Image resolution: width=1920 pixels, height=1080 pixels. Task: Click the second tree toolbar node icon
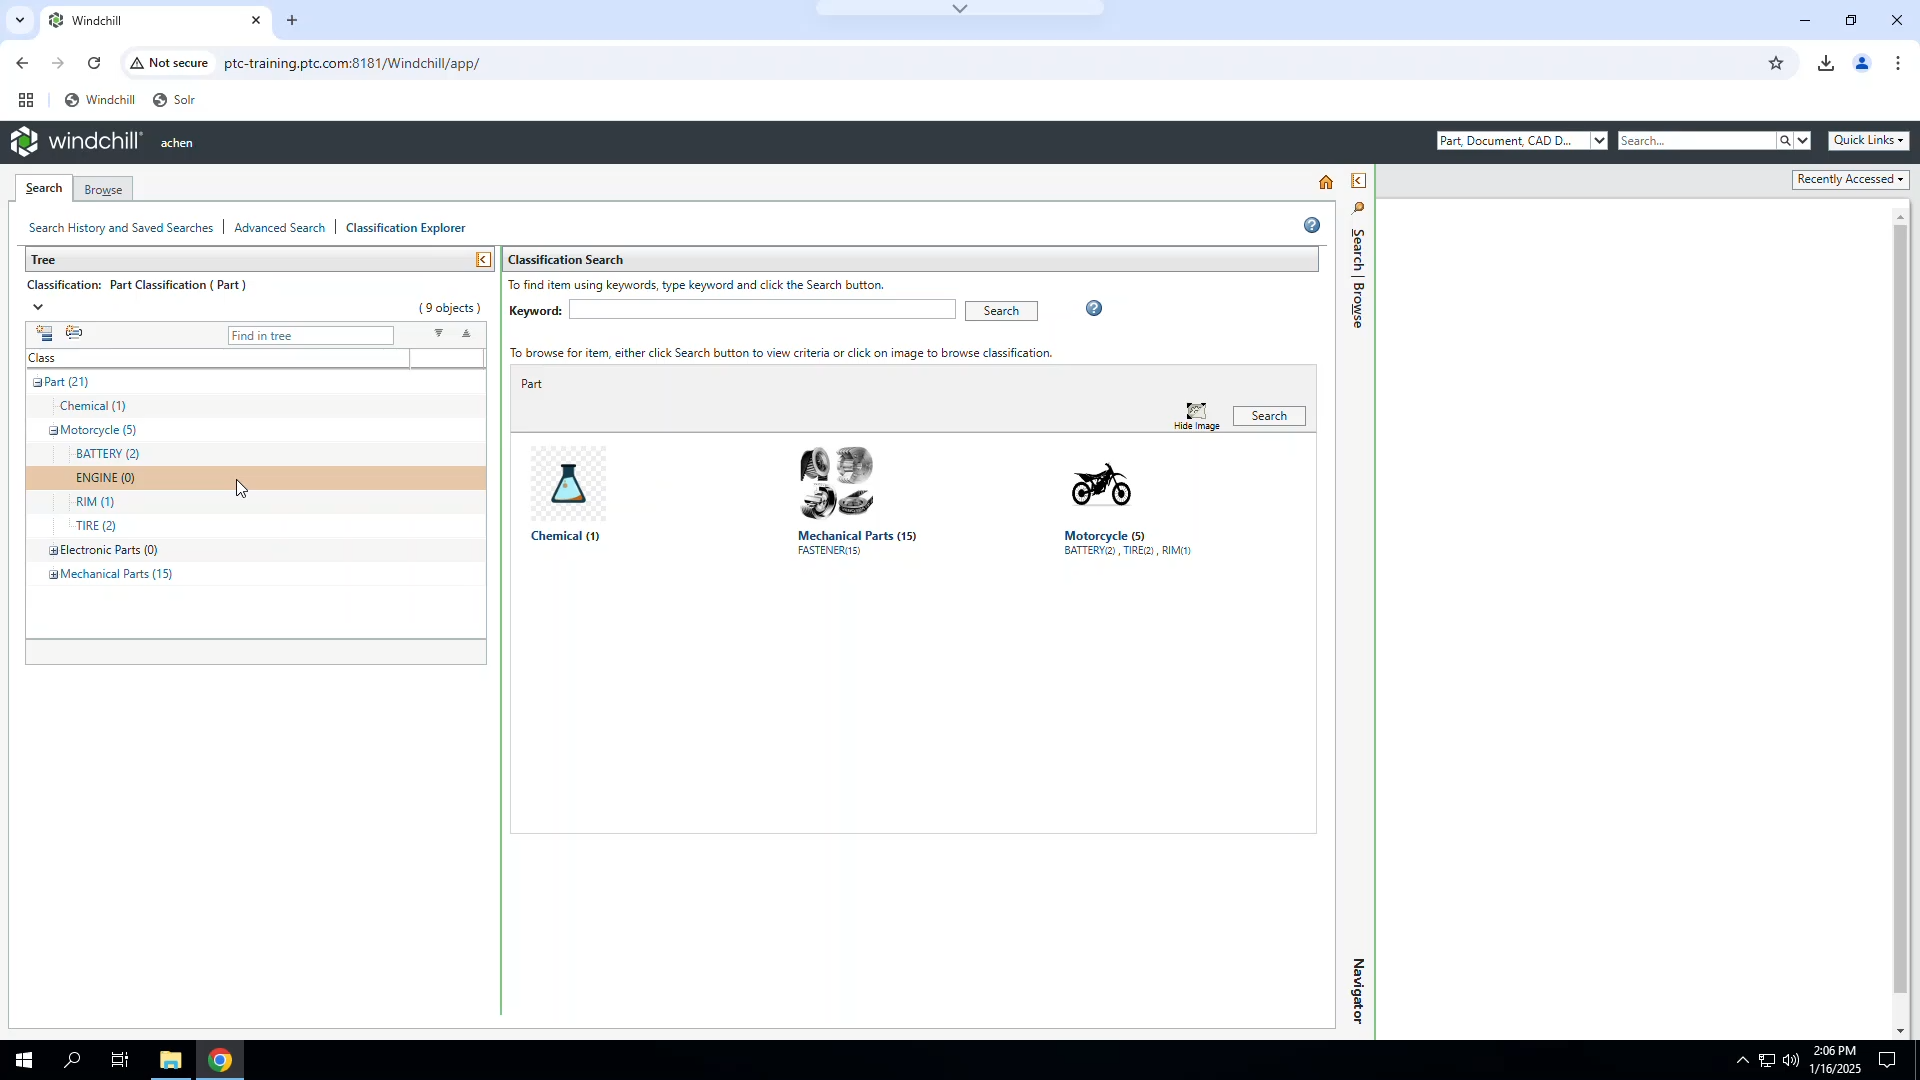point(74,333)
